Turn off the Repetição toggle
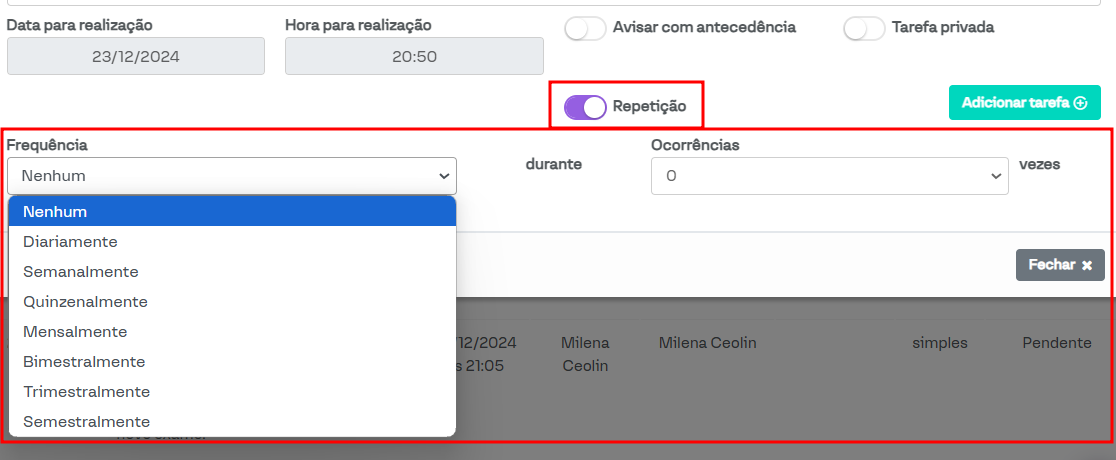Viewport: 1116px width, 460px height. tap(585, 107)
